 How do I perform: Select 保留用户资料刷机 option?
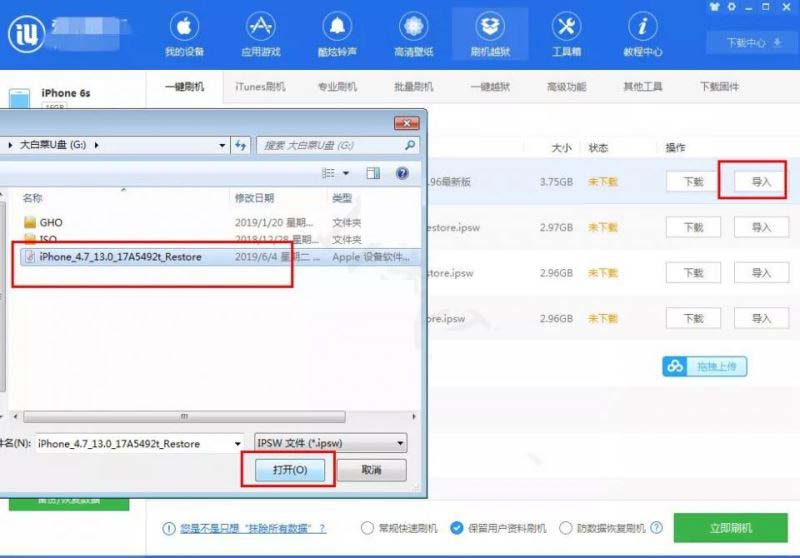(x=457, y=528)
